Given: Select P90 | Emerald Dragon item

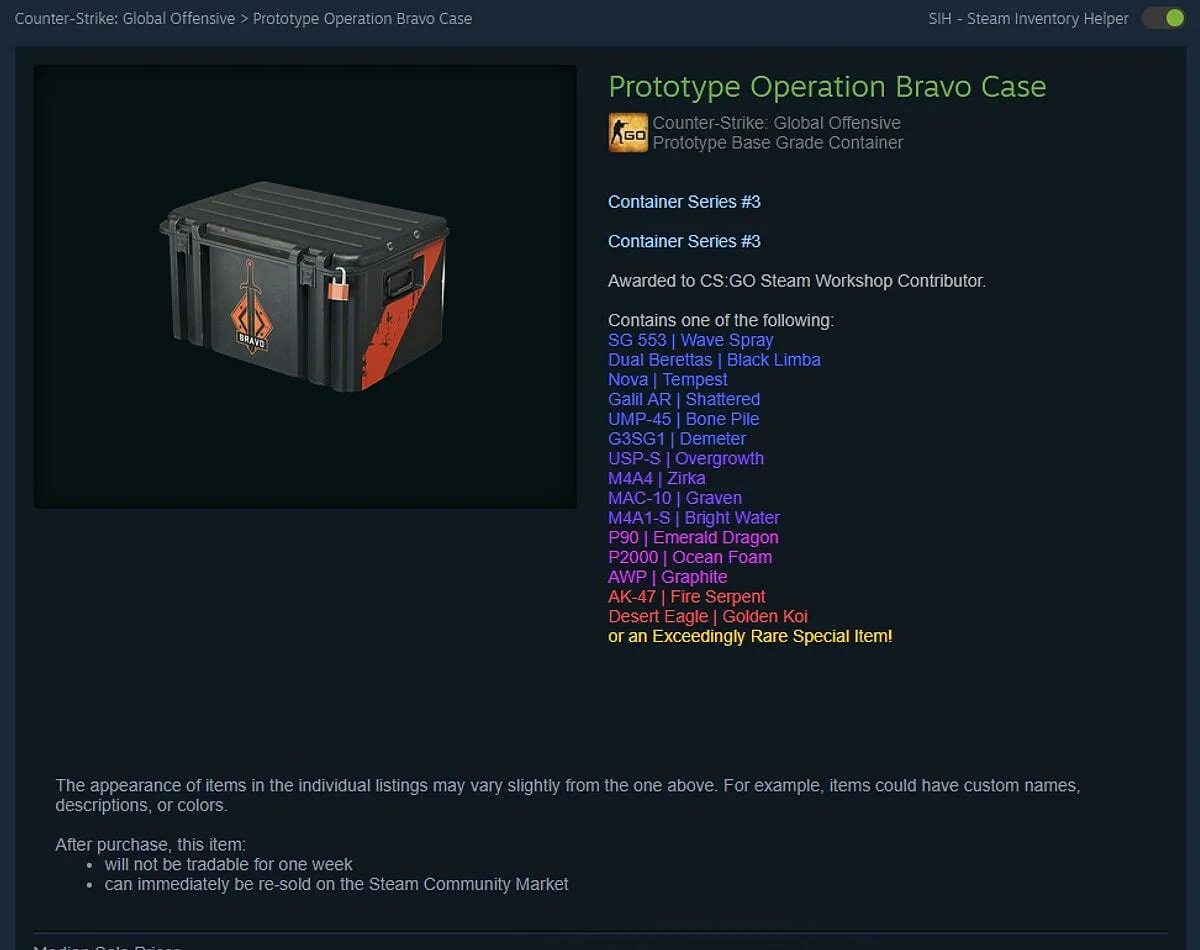Looking at the screenshot, I should pos(693,538).
